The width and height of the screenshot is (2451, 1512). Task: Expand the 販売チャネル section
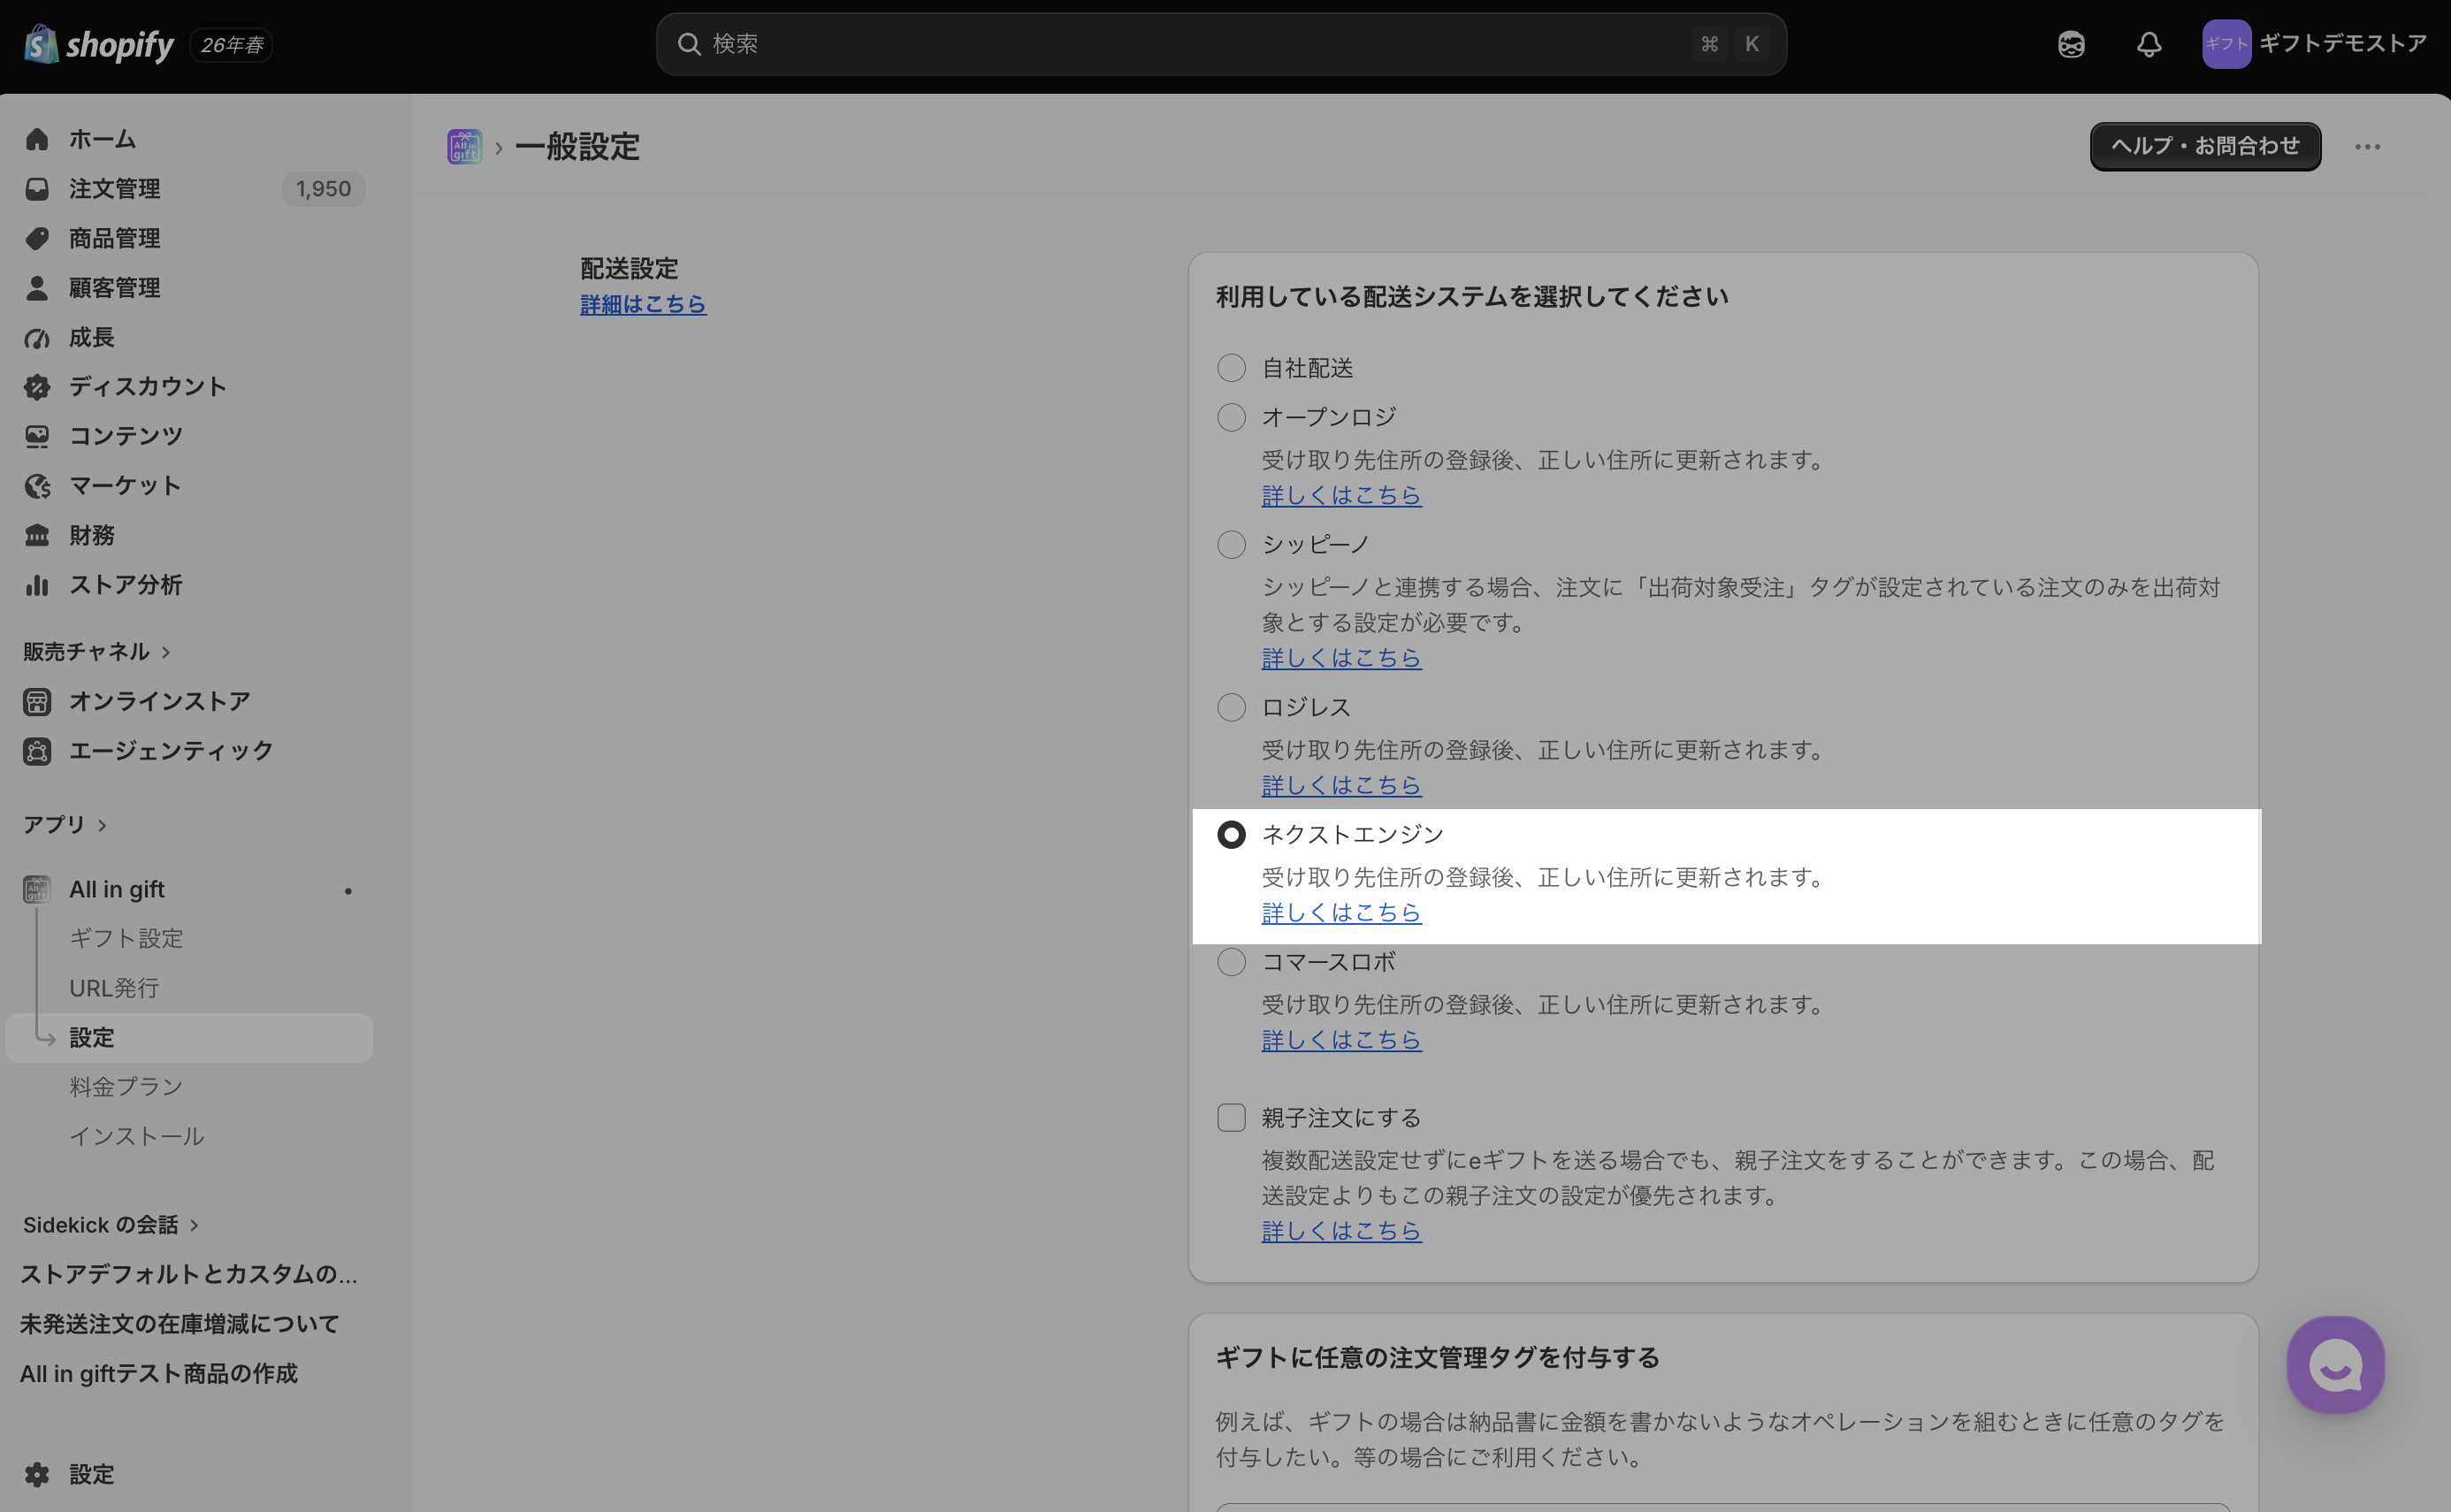pos(97,651)
